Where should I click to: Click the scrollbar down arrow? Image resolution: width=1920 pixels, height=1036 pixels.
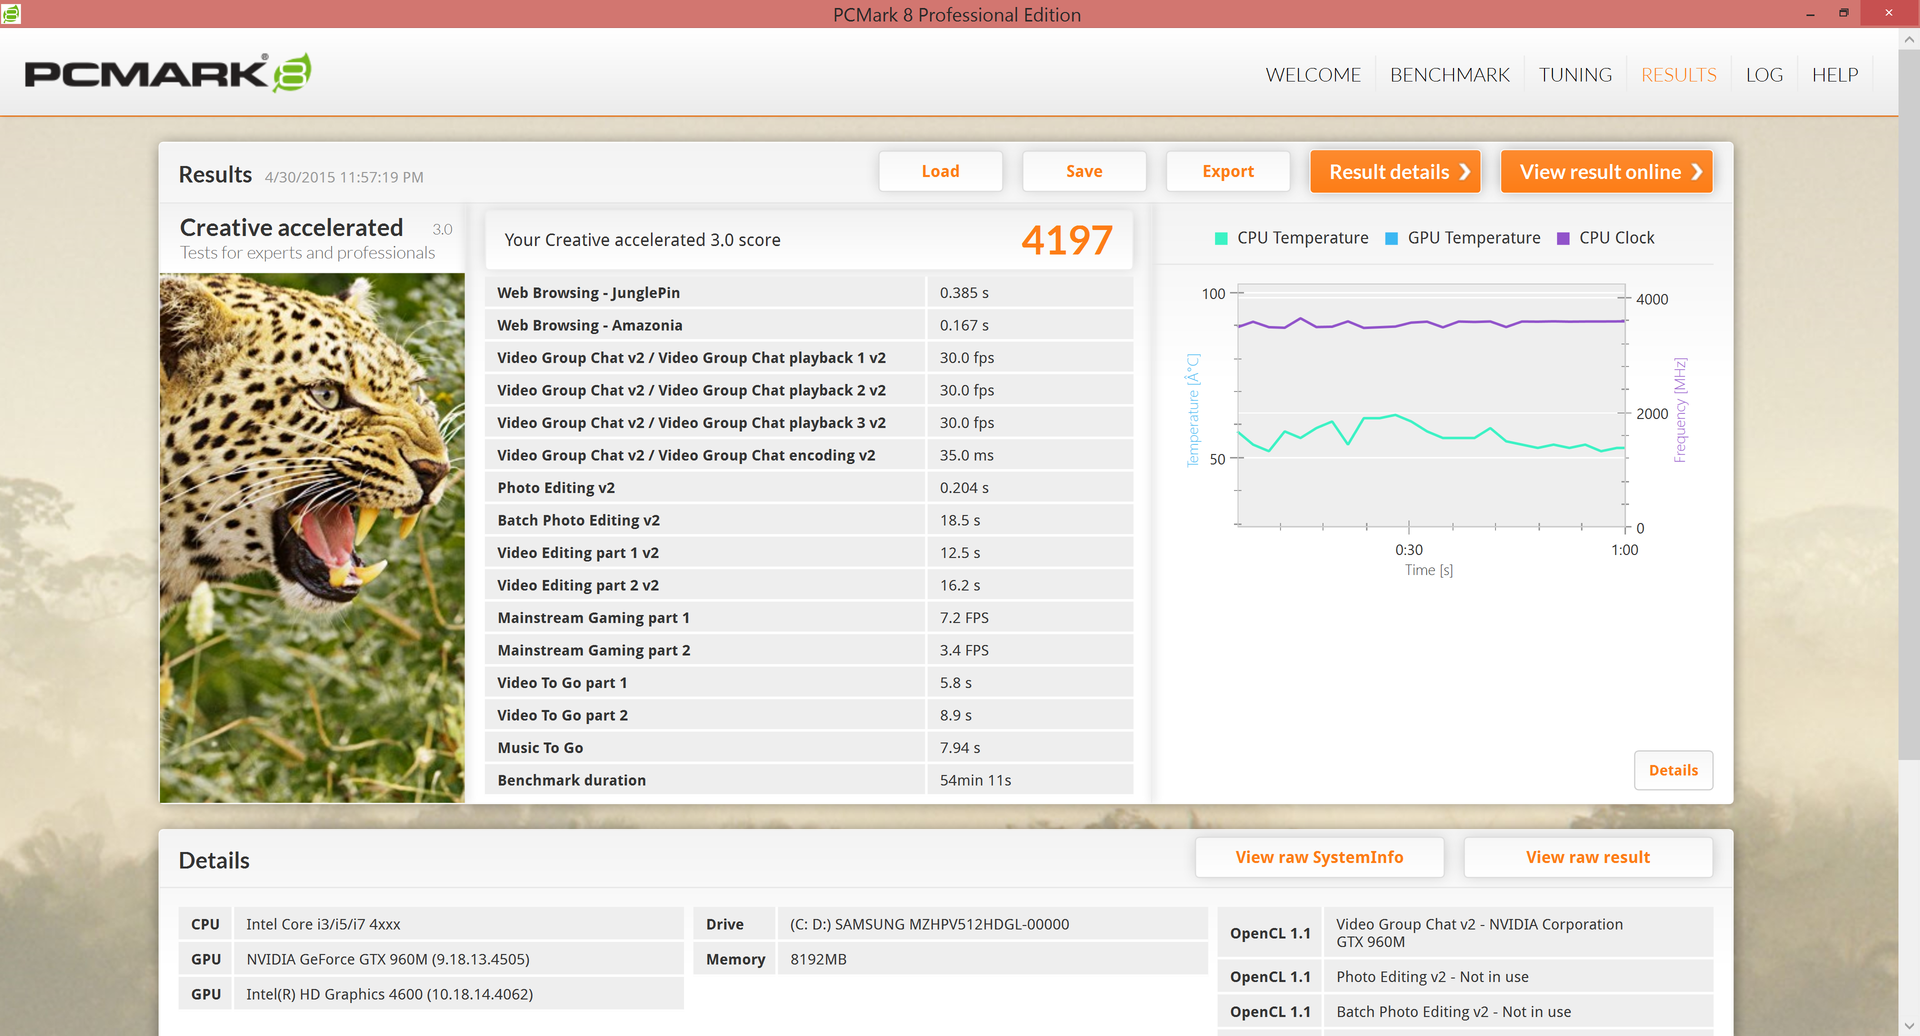click(x=1909, y=1025)
